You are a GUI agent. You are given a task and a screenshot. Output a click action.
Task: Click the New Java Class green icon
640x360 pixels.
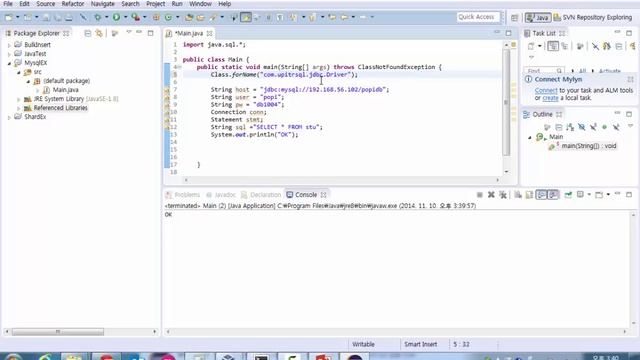[168, 18]
